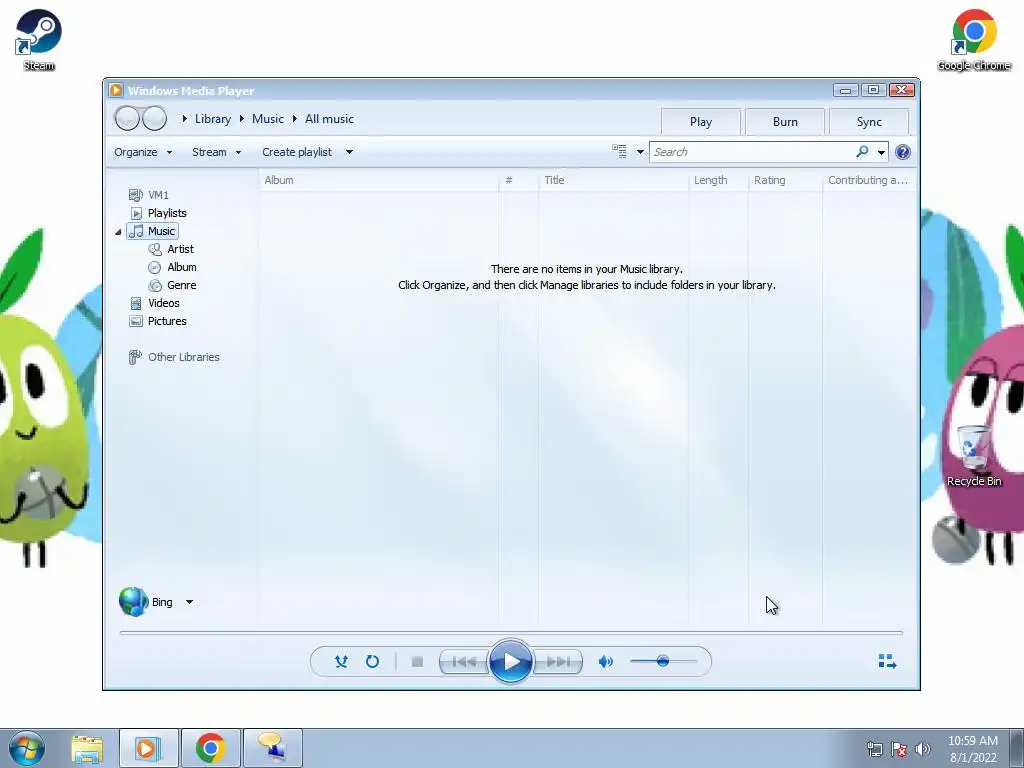Click Music in the breadcrumb
1024x768 pixels.
(x=268, y=119)
